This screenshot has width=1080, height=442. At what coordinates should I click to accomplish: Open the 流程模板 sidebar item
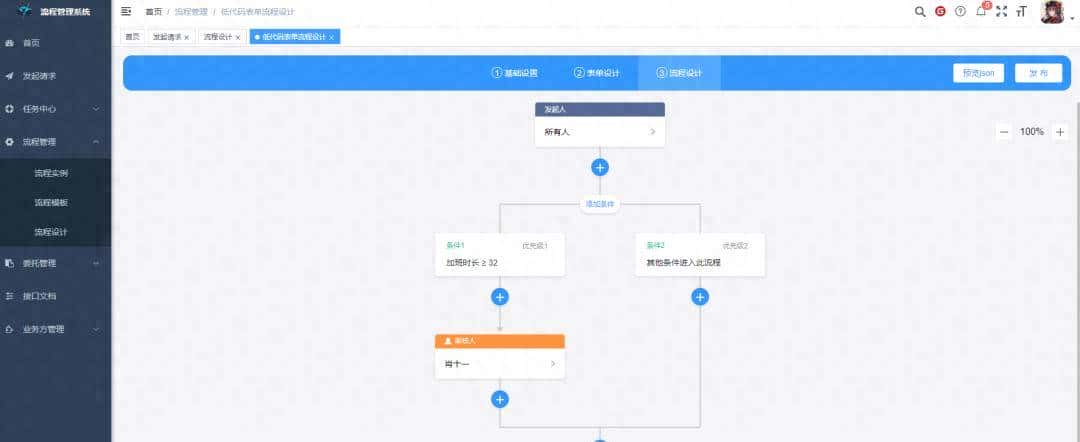(x=51, y=202)
